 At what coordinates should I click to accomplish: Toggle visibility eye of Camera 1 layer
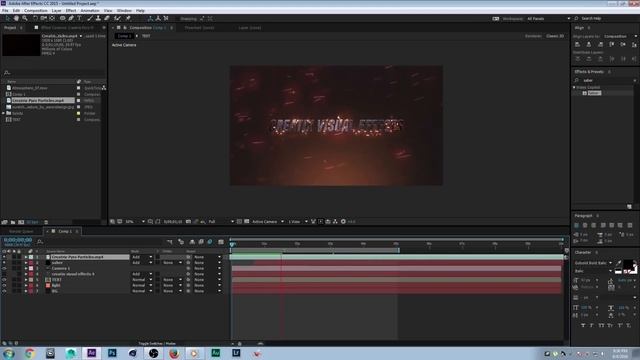pyautogui.click(x=4, y=269)
